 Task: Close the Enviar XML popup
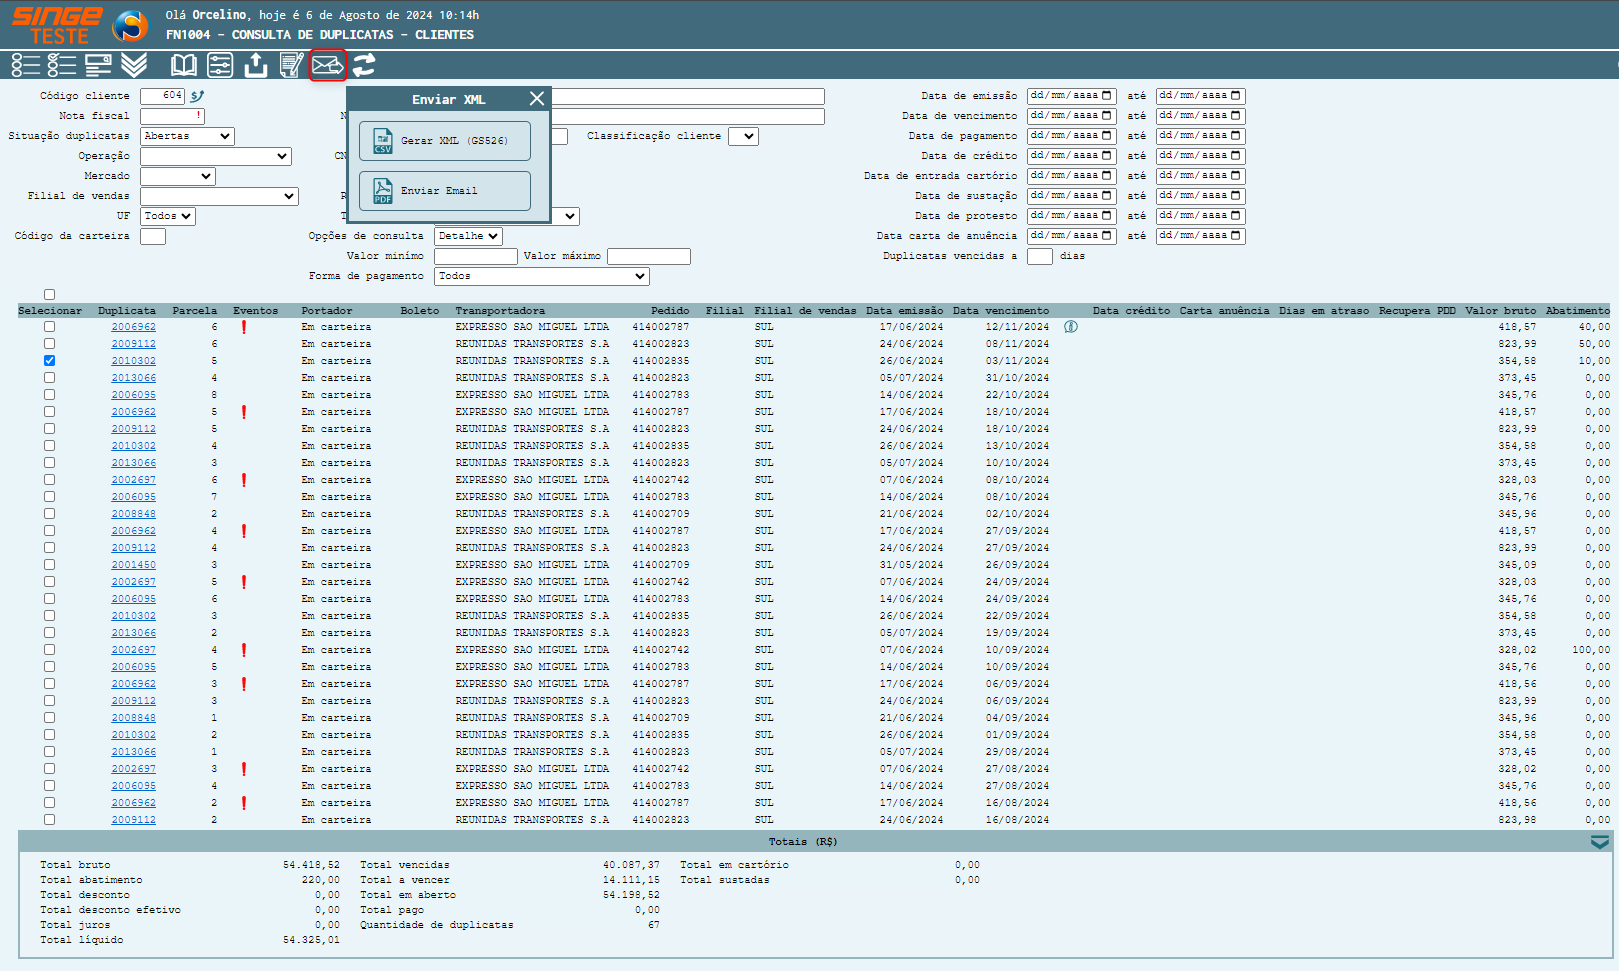(x=537, y=98)
